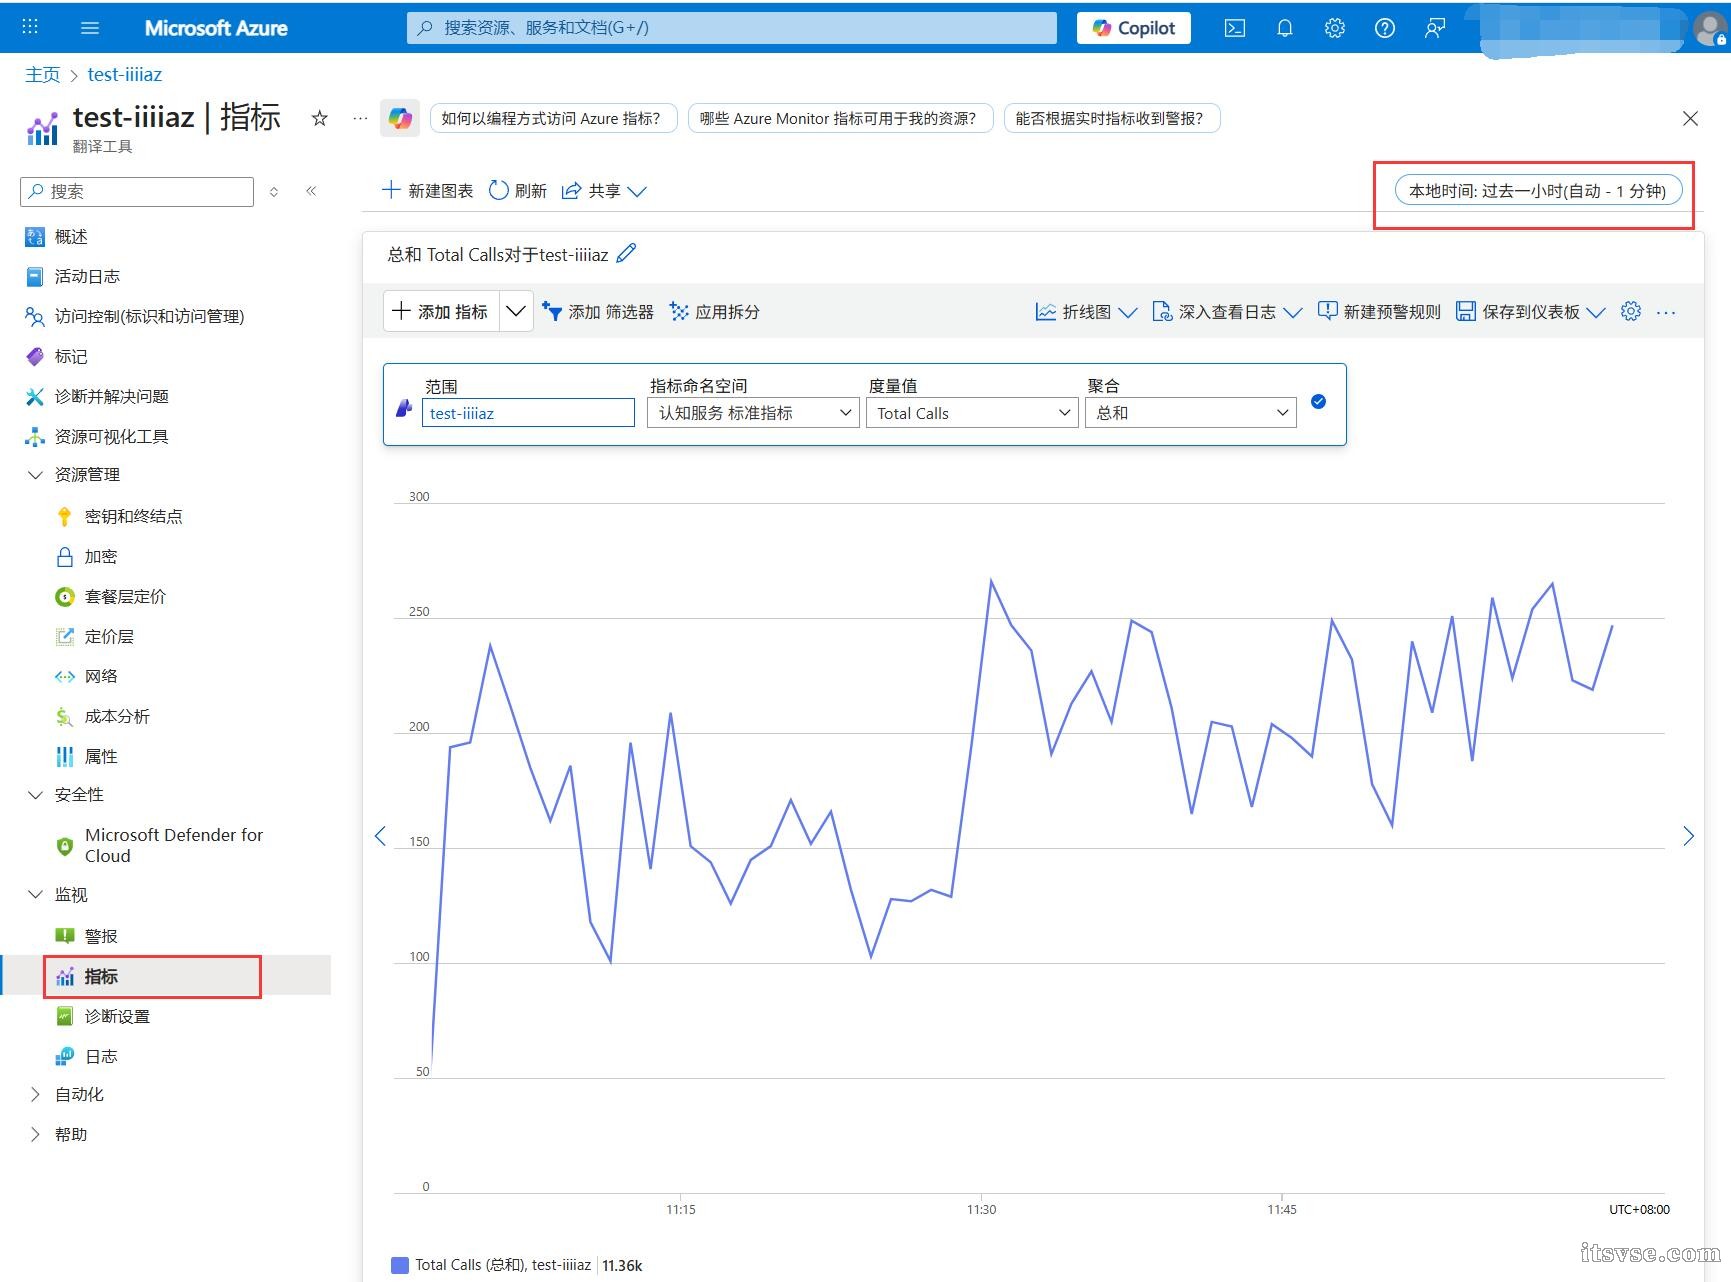The image size is (1731, 1282).
Task: Click the Total Calls legend color swatch
Action: coord(400,1265)
